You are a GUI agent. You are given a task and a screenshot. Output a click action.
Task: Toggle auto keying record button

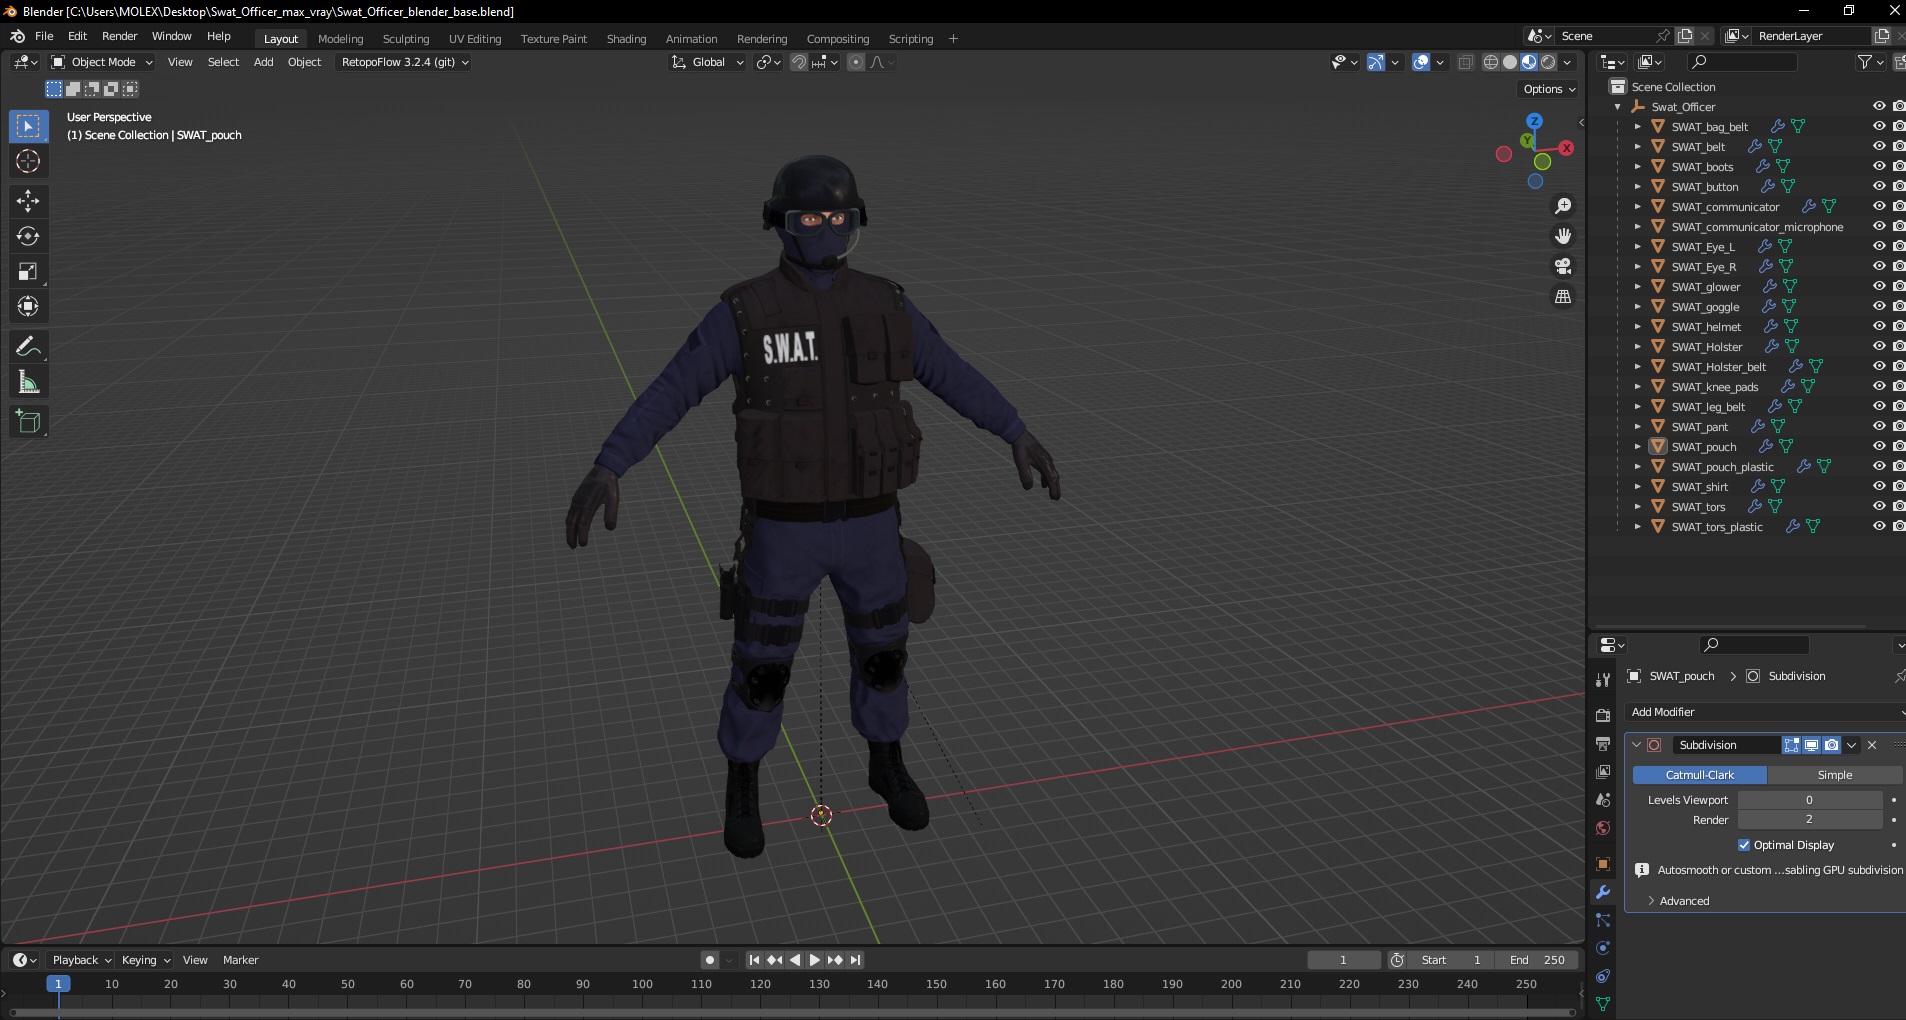coord(710,960)
